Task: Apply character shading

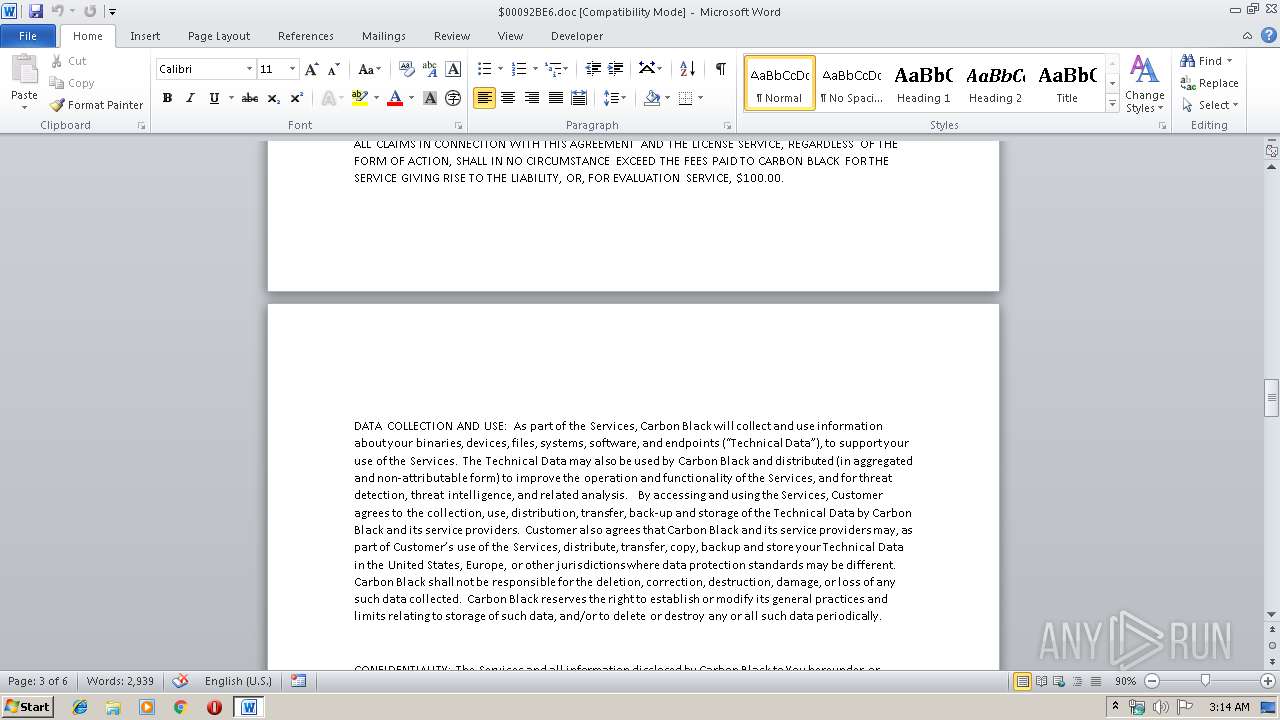Action: pos(430,98)
